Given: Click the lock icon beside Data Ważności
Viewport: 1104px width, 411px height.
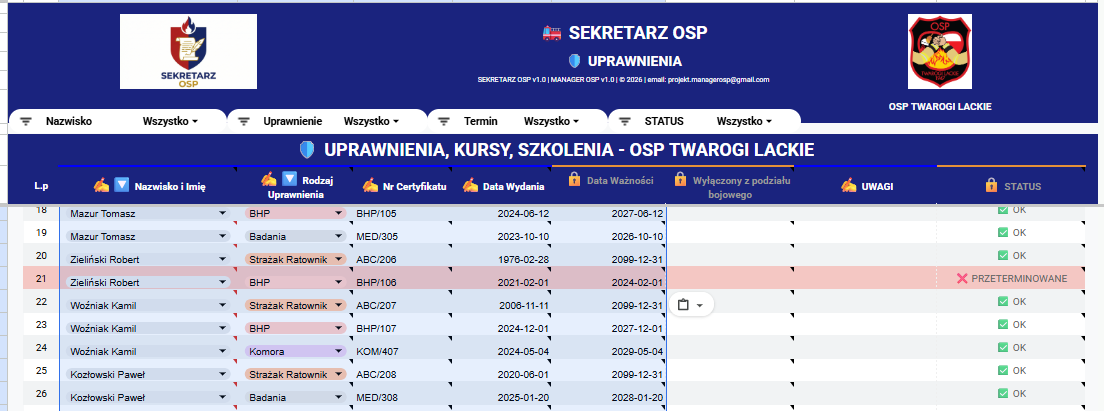Looking at the screenshot, I should pyautogui.click(x=575, y=180).
